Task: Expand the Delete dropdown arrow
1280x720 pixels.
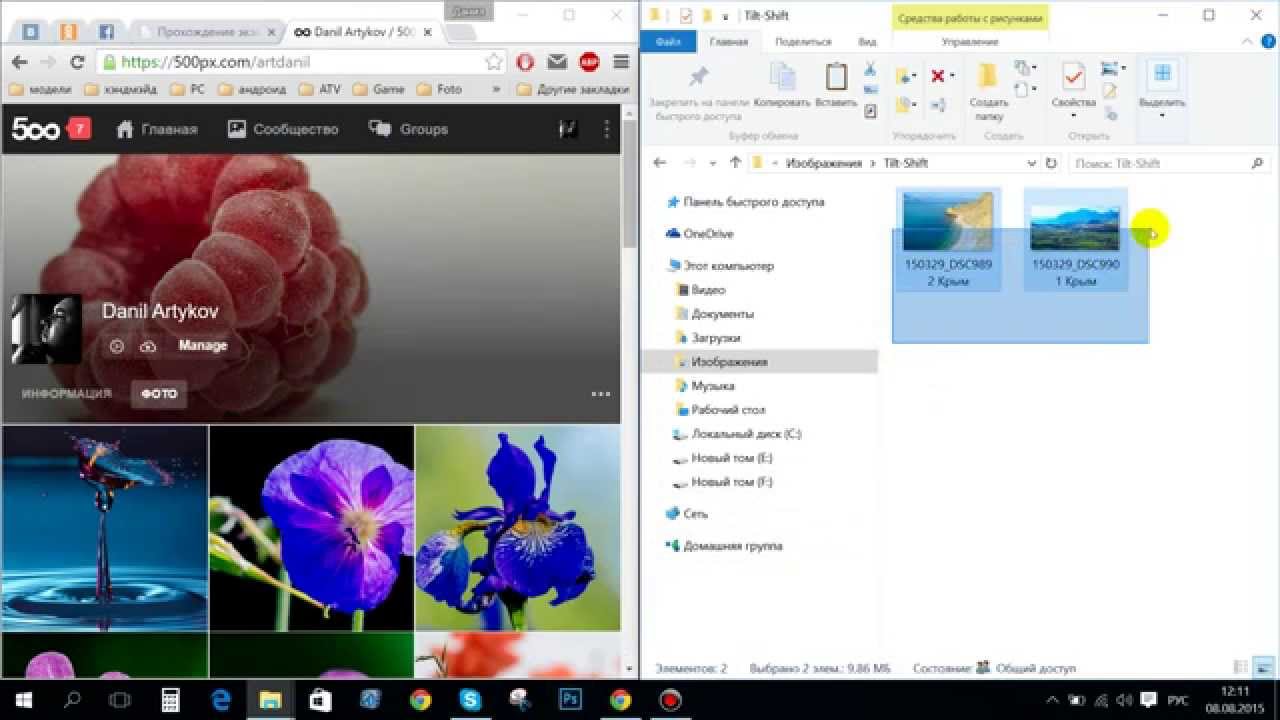Action: 952,76
